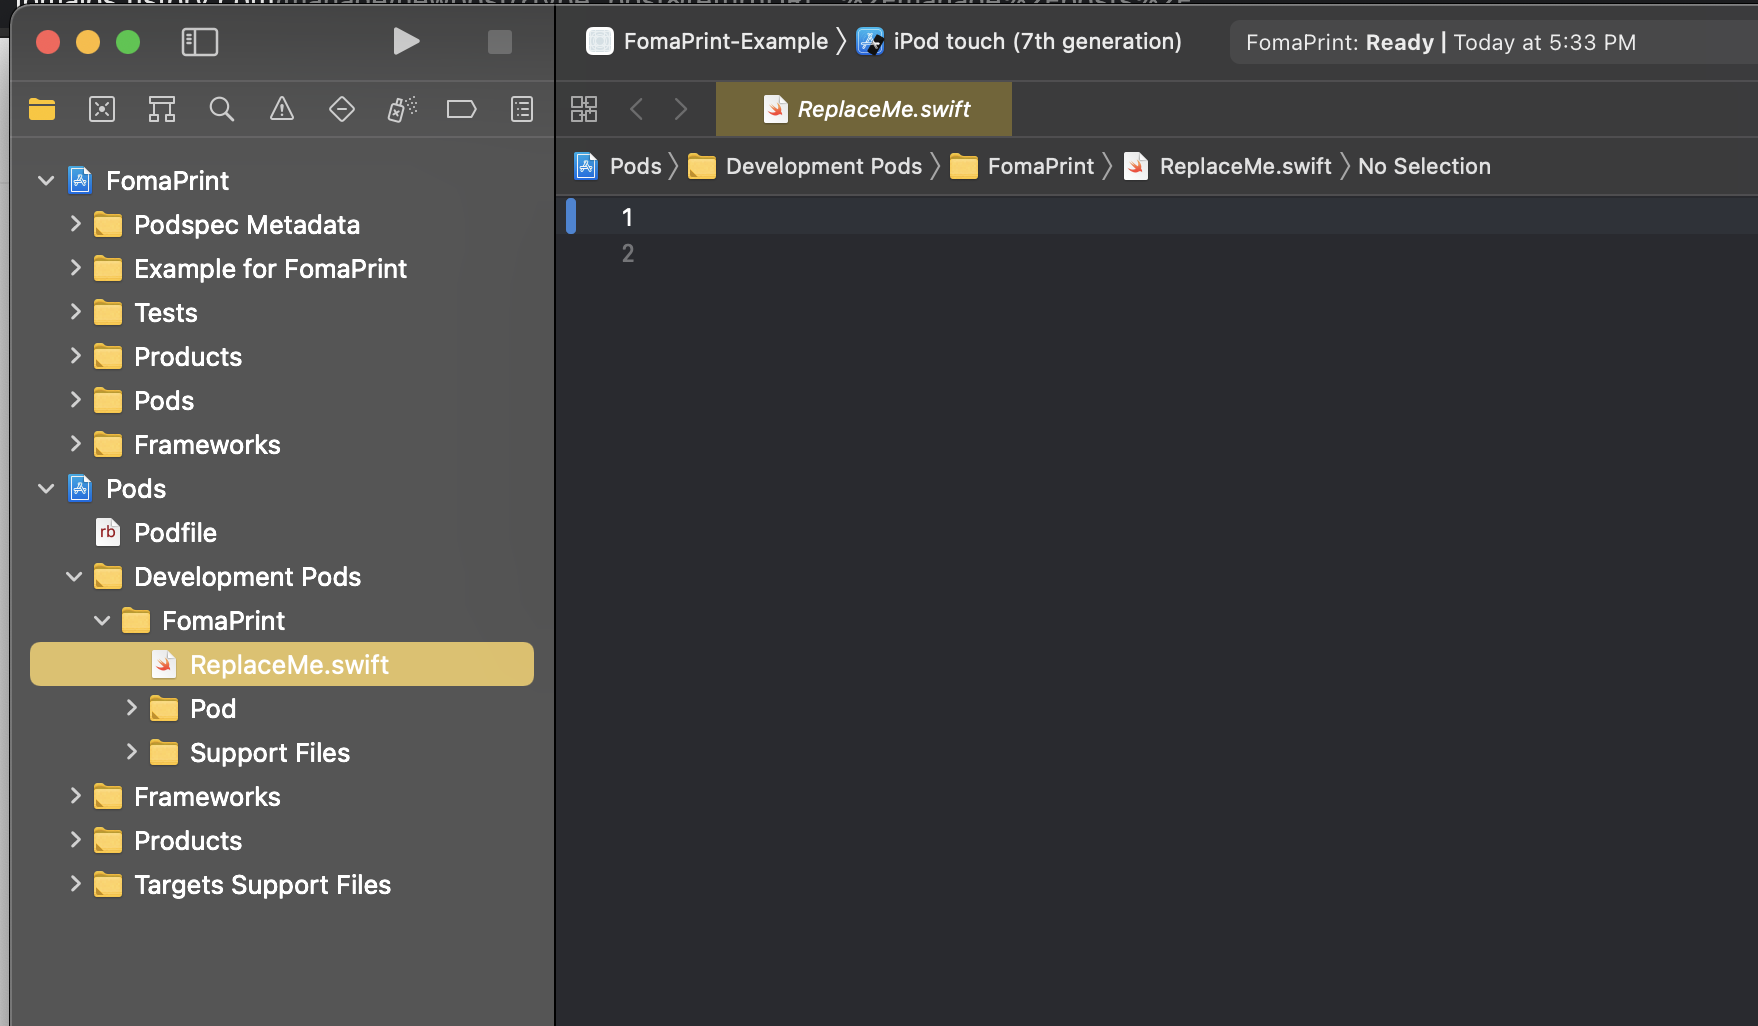Open the related items grid menu
This screenshot has height=1026, width=1758.
tap(584, 109)
